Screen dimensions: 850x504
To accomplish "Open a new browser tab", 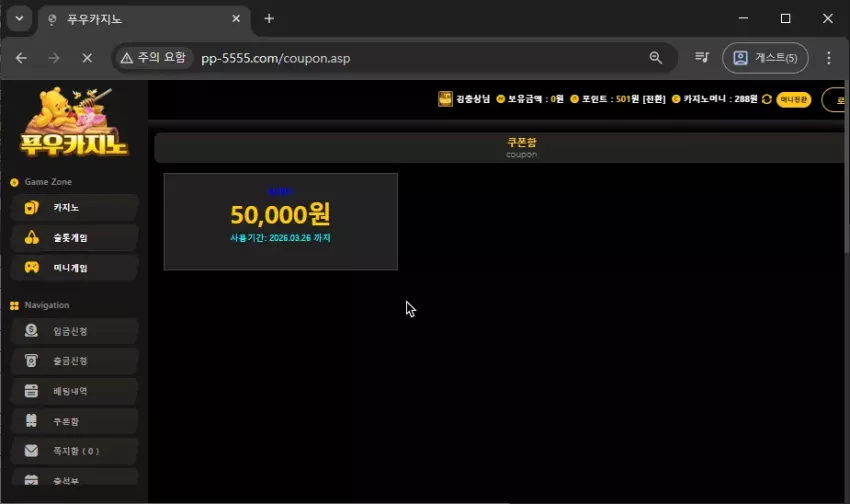I will click(x=269, y=18).
